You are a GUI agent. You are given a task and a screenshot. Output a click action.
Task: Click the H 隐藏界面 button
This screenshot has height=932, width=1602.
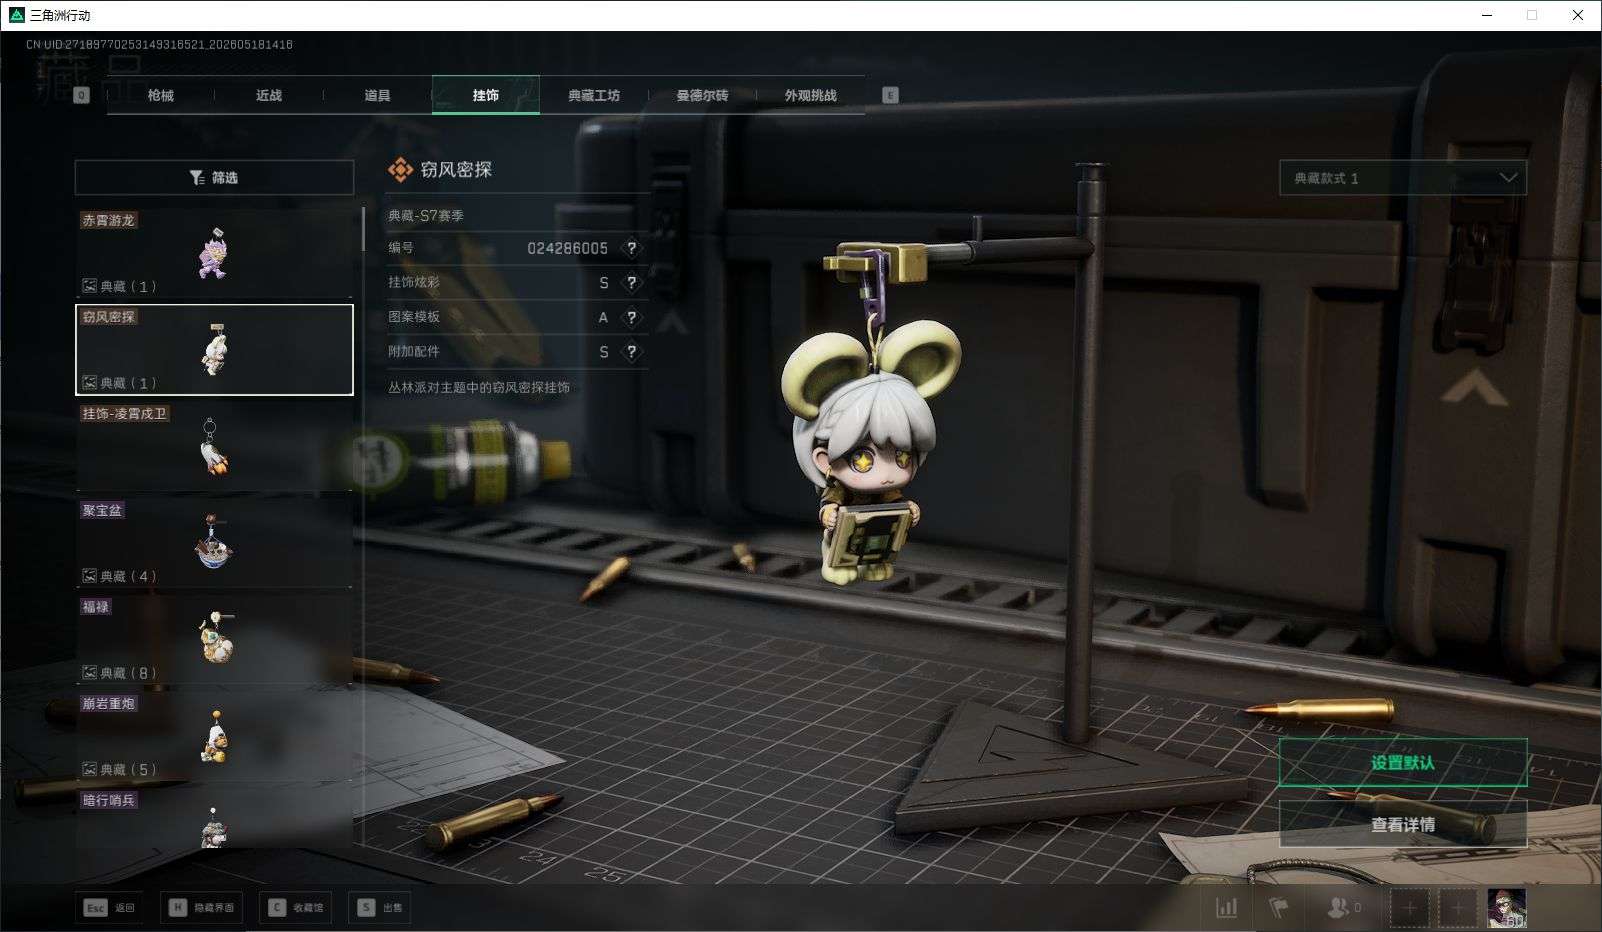[203, 907]
